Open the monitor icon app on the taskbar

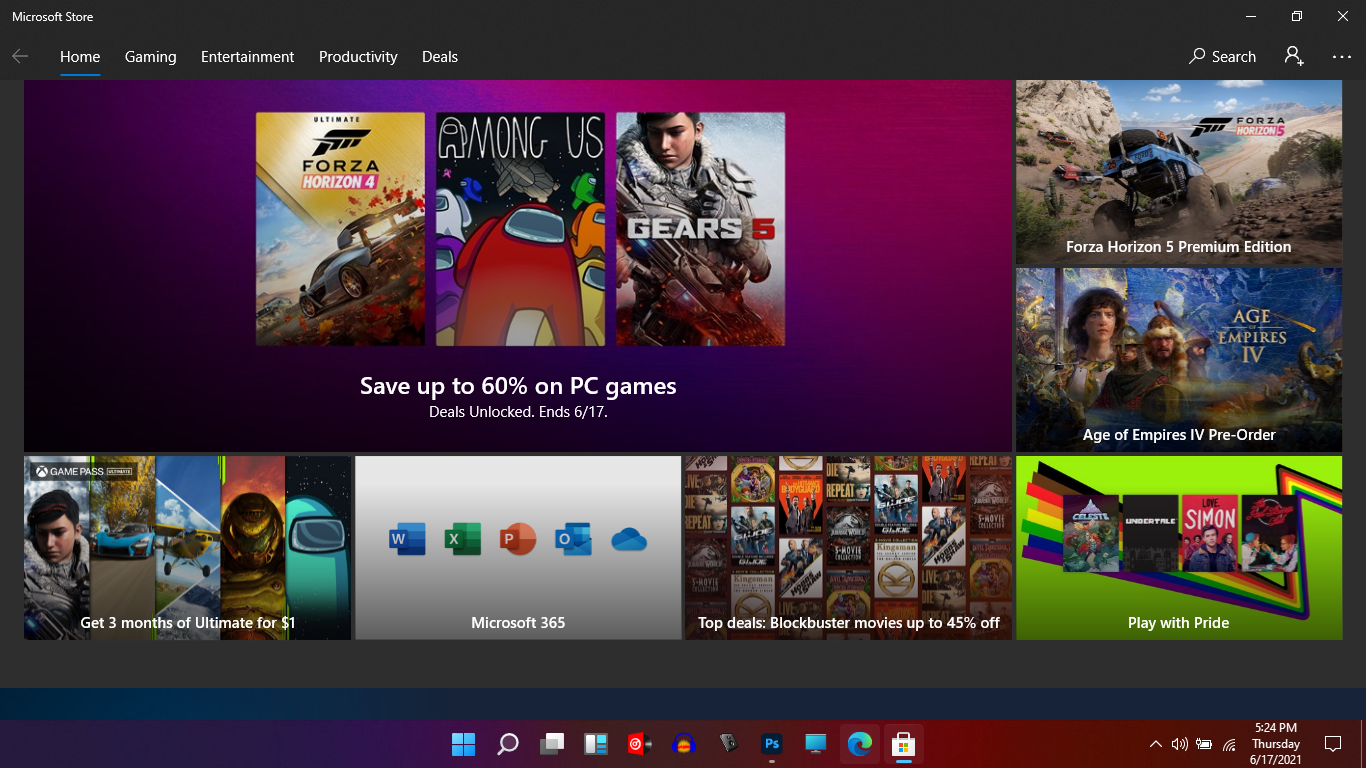point(815,744)
